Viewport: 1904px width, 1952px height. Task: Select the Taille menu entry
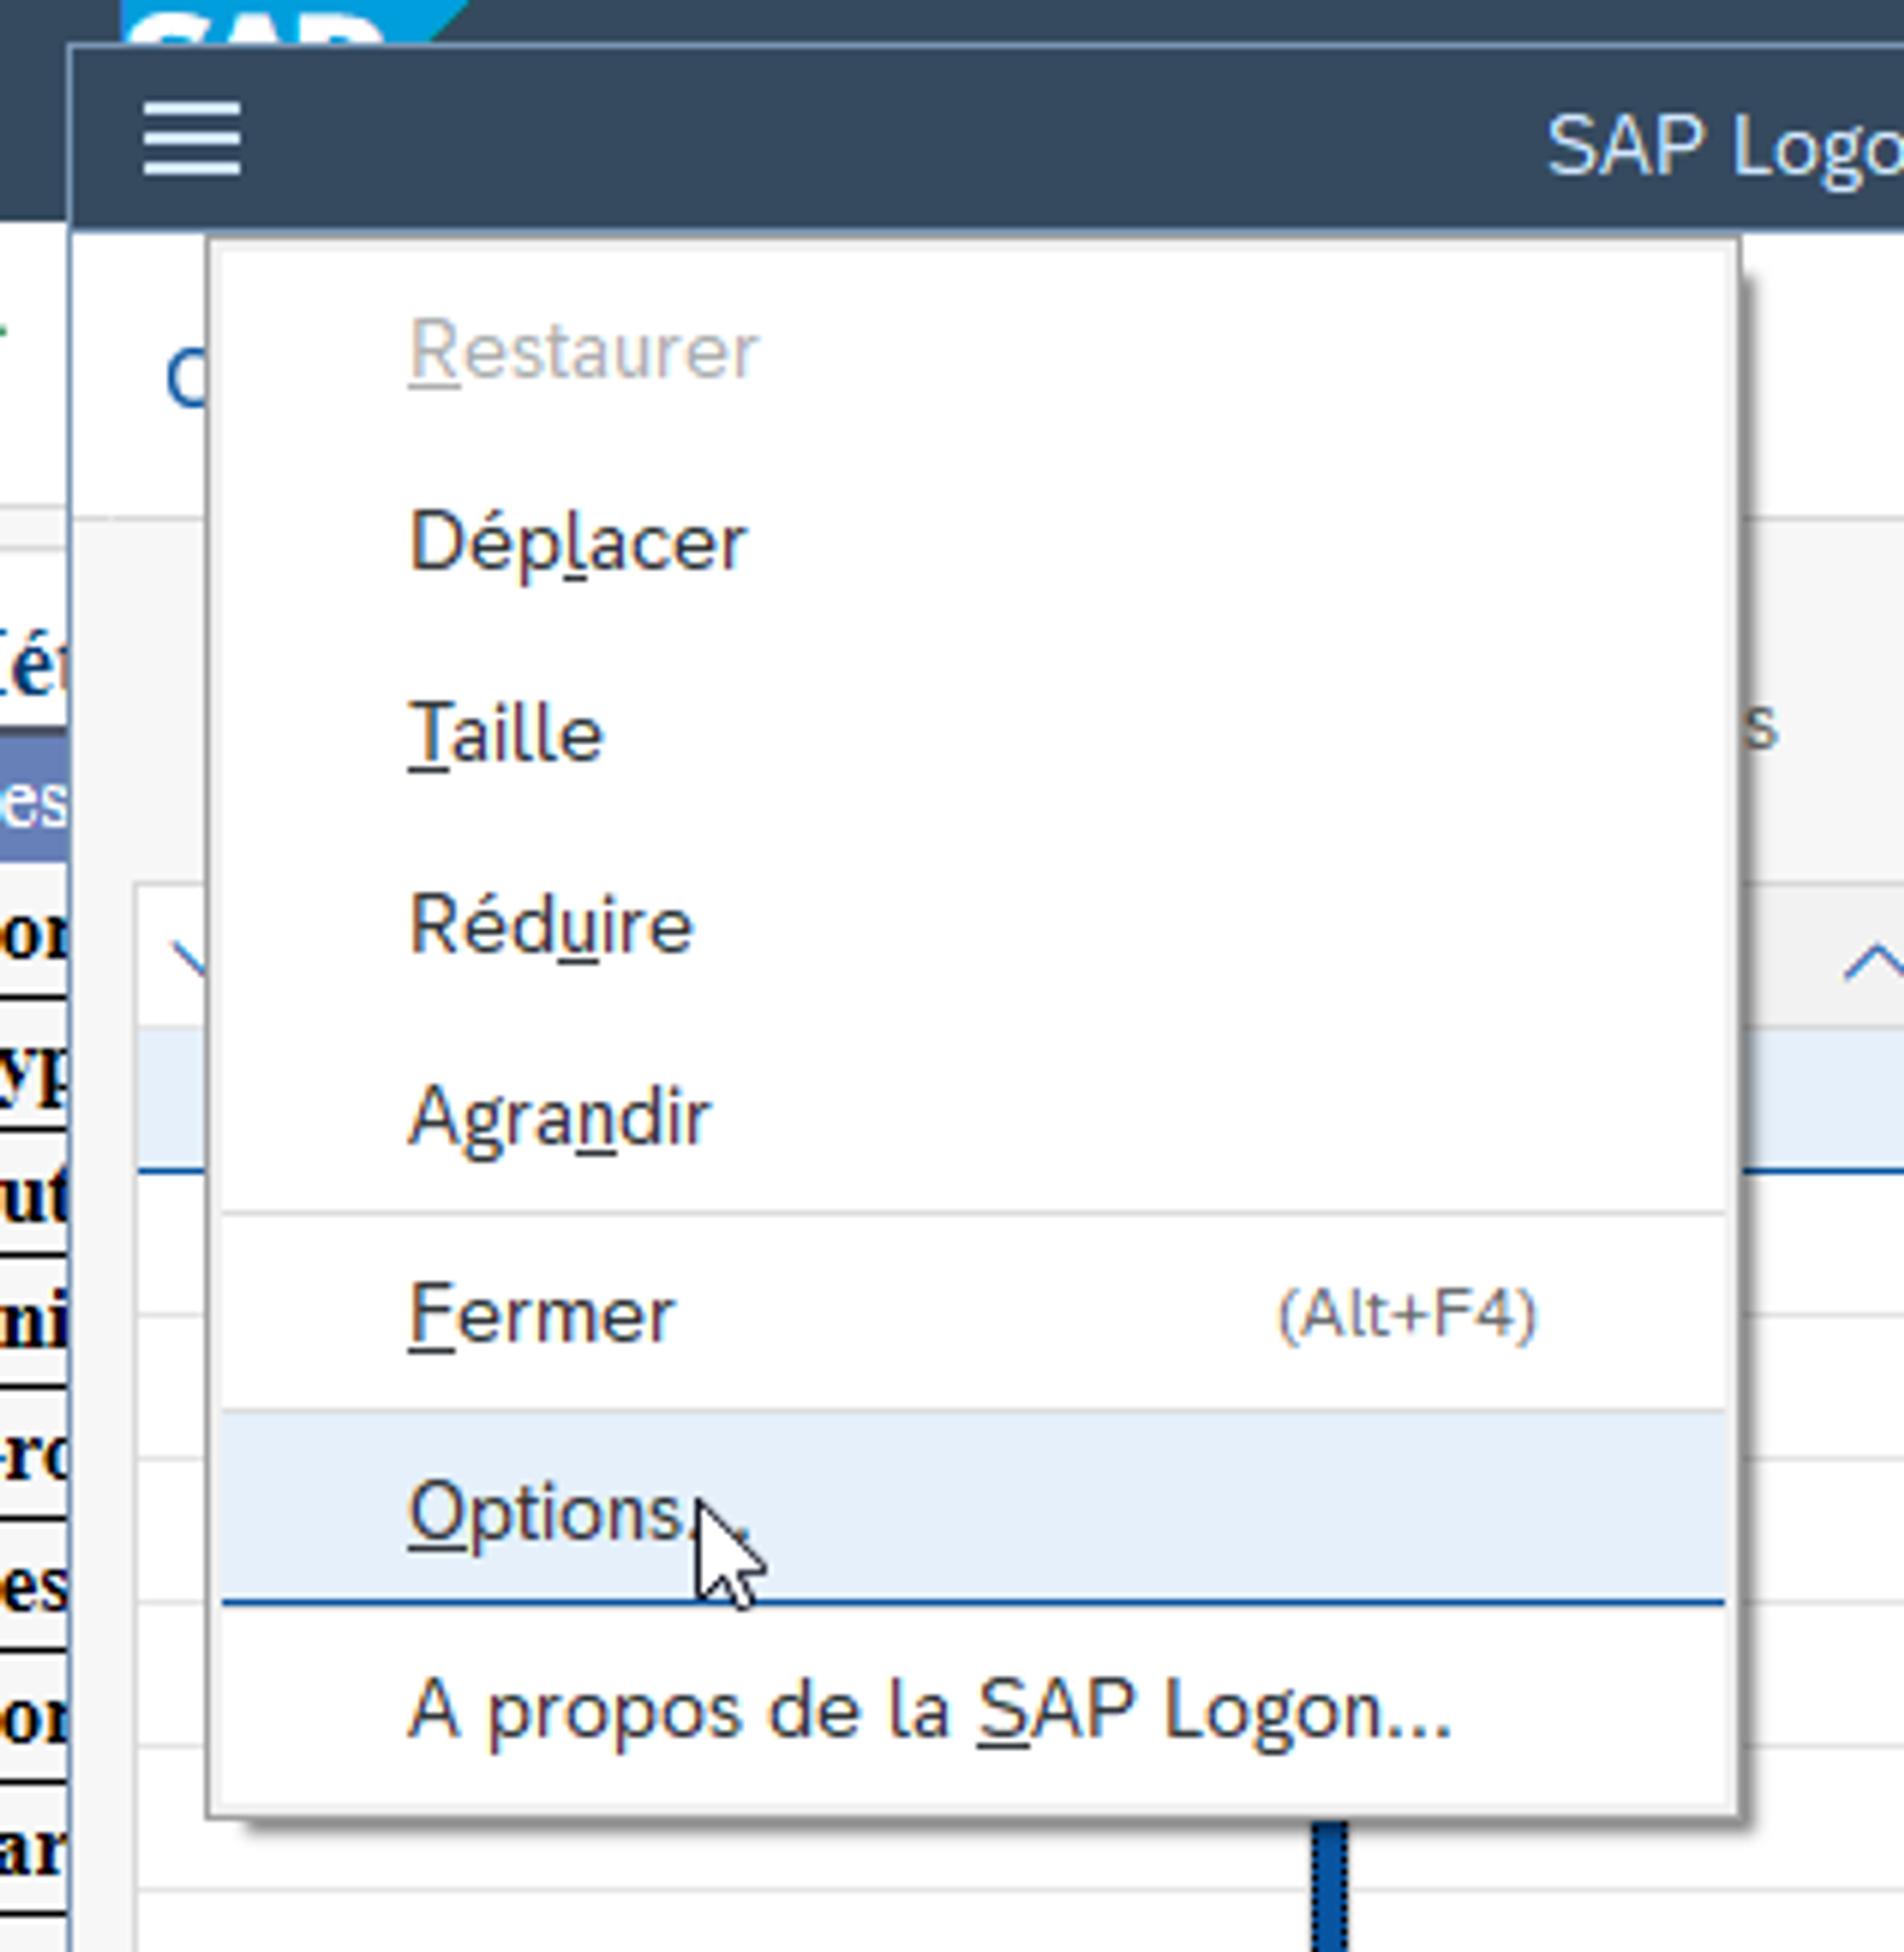(x=973, y=735)
